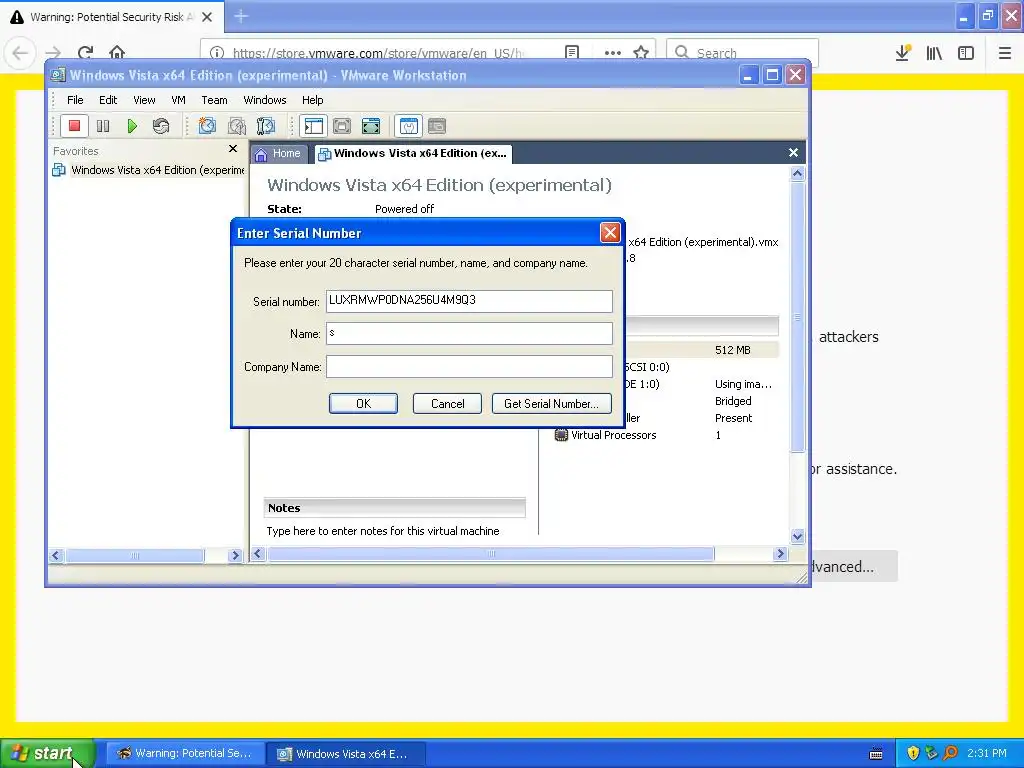
Task: Show Firefox sidebars icon
Action: point(966,53)
